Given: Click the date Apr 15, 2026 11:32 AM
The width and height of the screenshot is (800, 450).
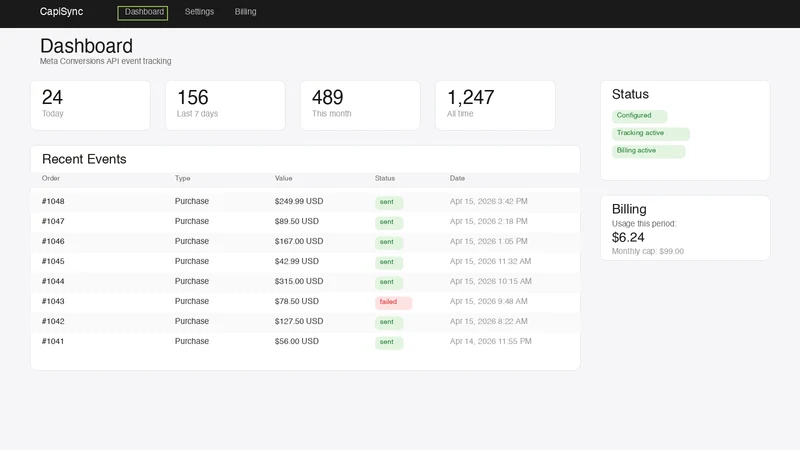Looking at the screenshot, I should pos(490,261).
